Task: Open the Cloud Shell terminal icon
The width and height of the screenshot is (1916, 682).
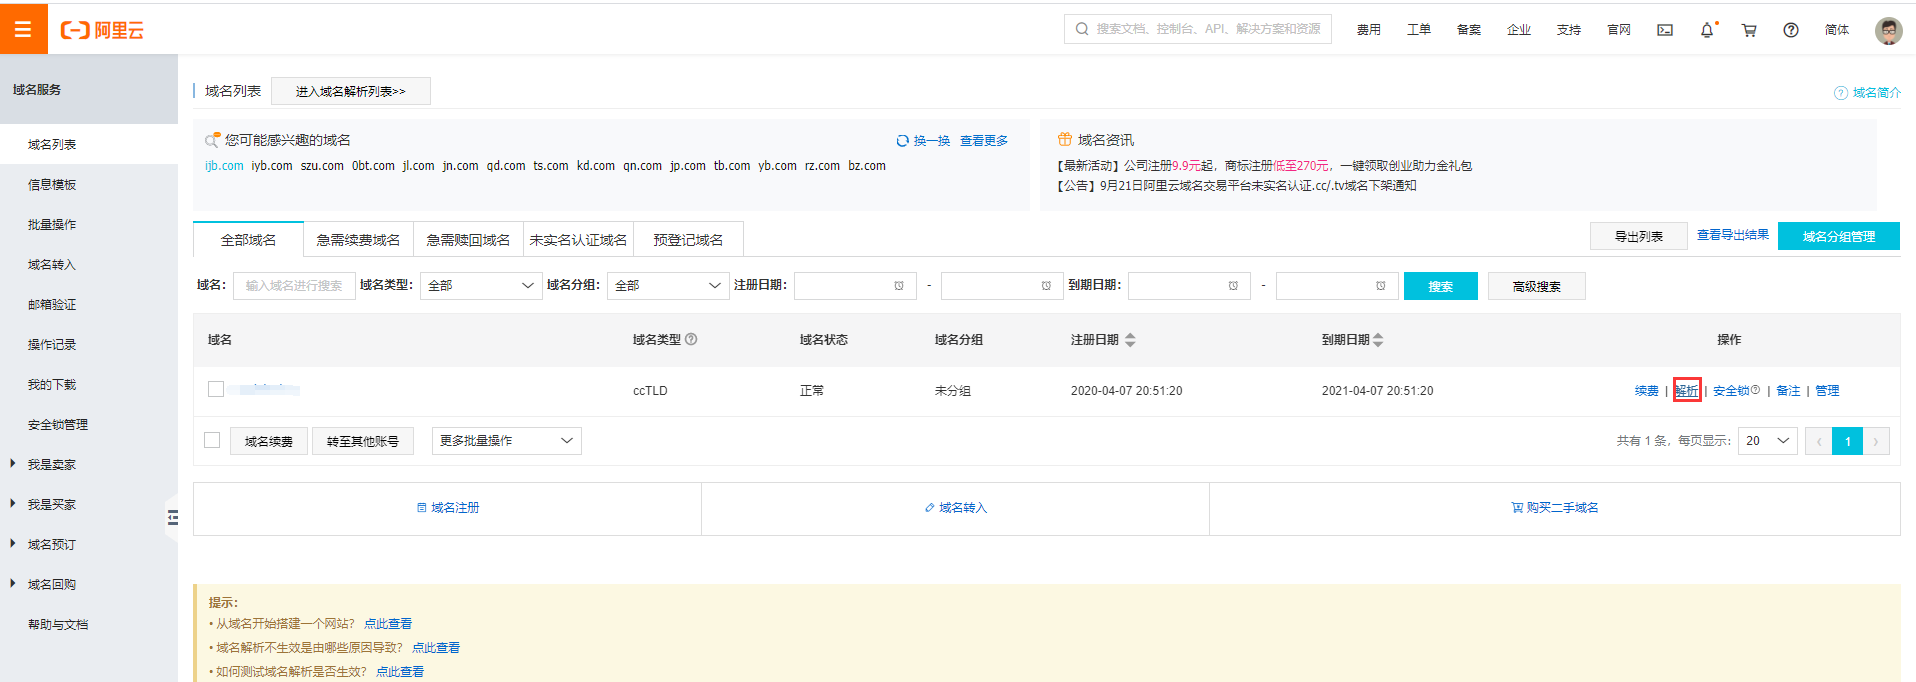Action: [1665, 30]
